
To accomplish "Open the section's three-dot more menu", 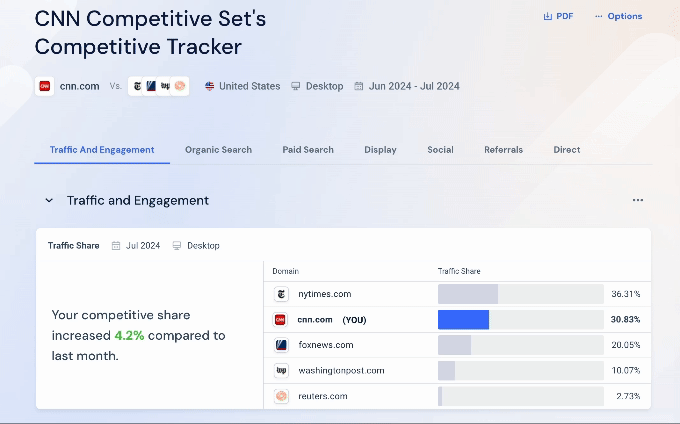I will coord(638,200).
